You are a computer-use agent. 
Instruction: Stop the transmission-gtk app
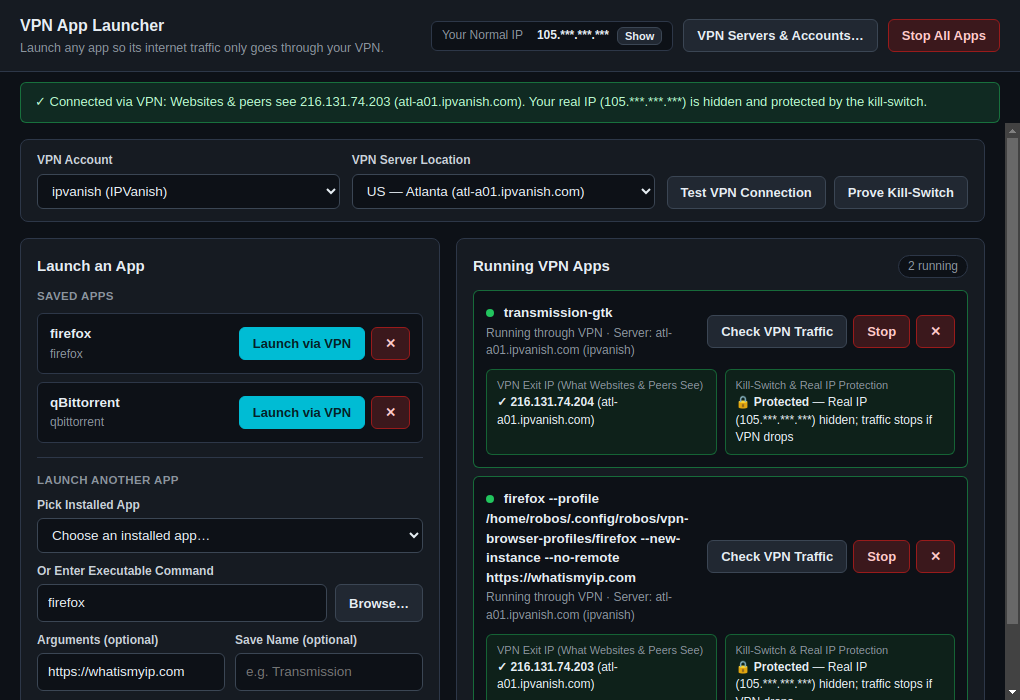(x=881, y=332)
